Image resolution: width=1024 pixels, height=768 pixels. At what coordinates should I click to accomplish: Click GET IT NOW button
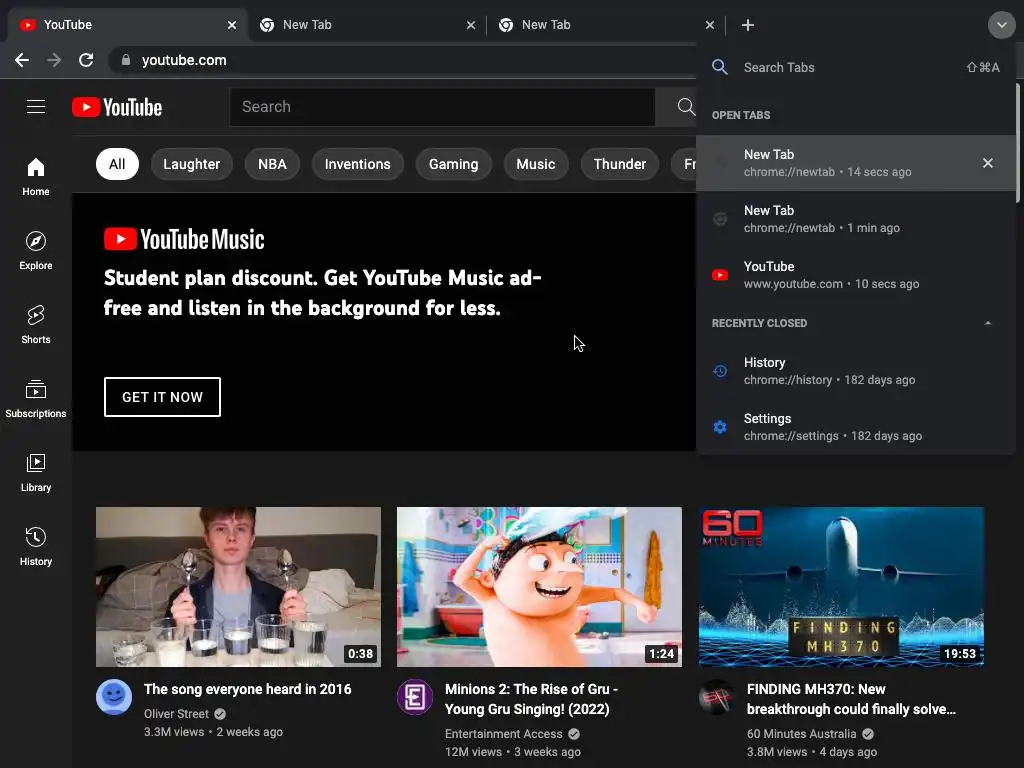[x=162, y=397]
